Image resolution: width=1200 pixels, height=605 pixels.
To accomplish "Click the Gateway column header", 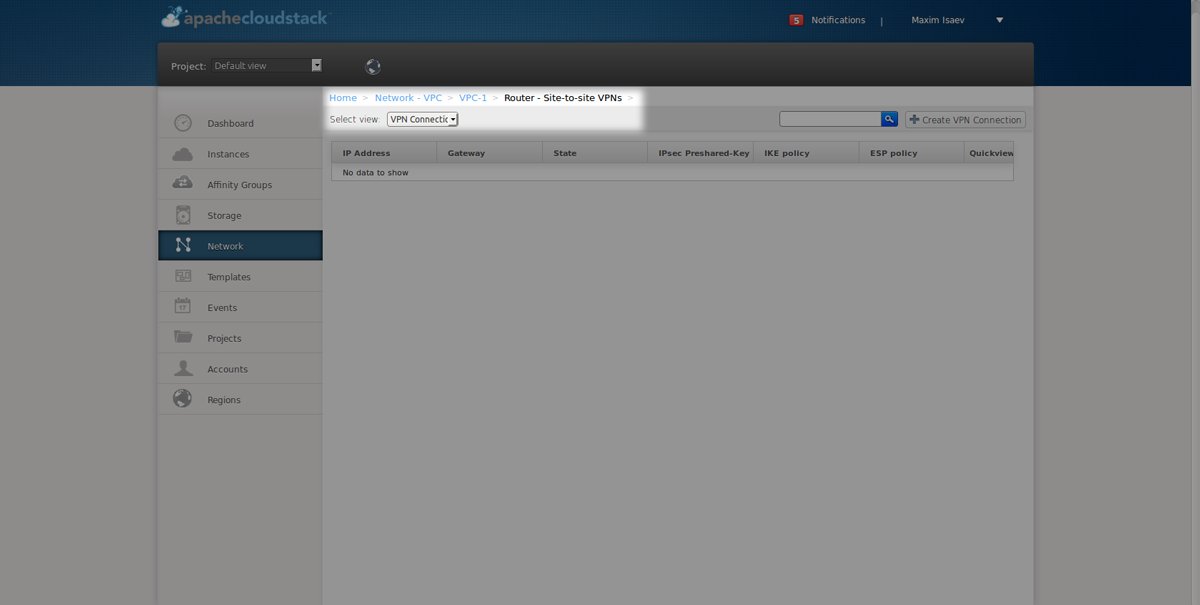I will (489, 153).
